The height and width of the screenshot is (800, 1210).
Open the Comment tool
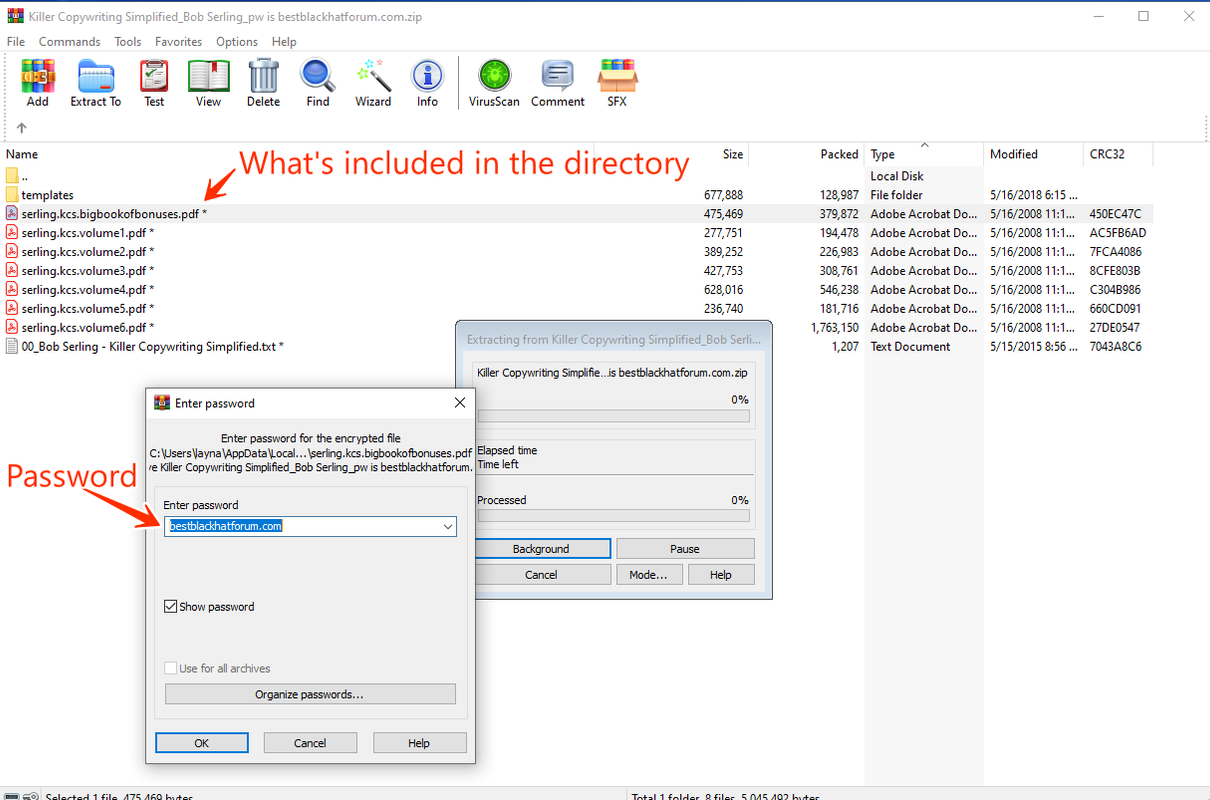click(558, 83)
